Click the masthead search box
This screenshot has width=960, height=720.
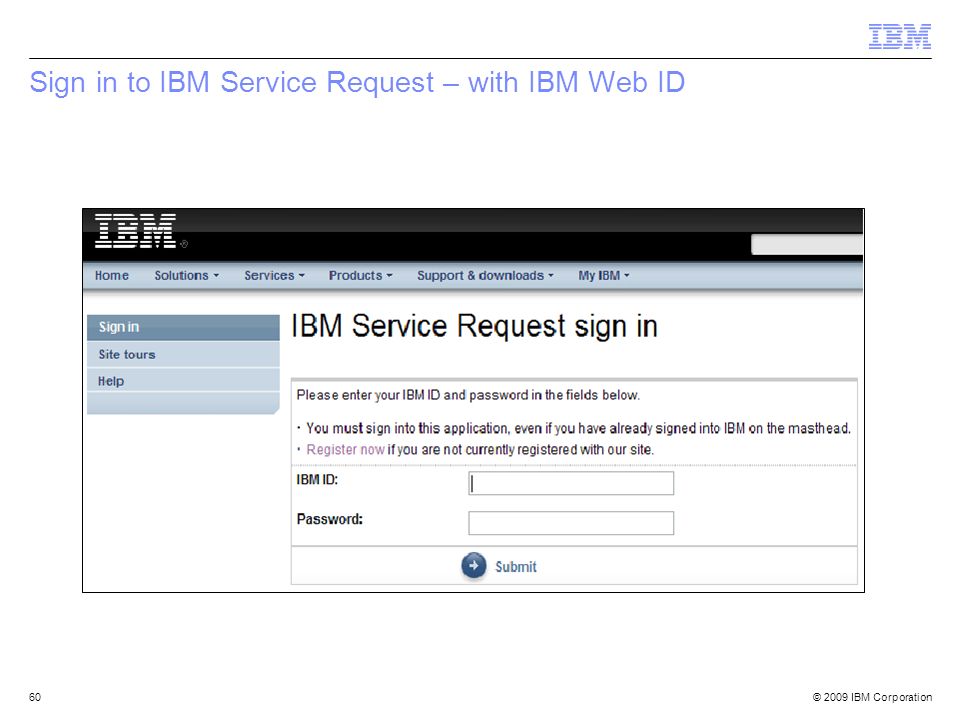coord(807,244)
